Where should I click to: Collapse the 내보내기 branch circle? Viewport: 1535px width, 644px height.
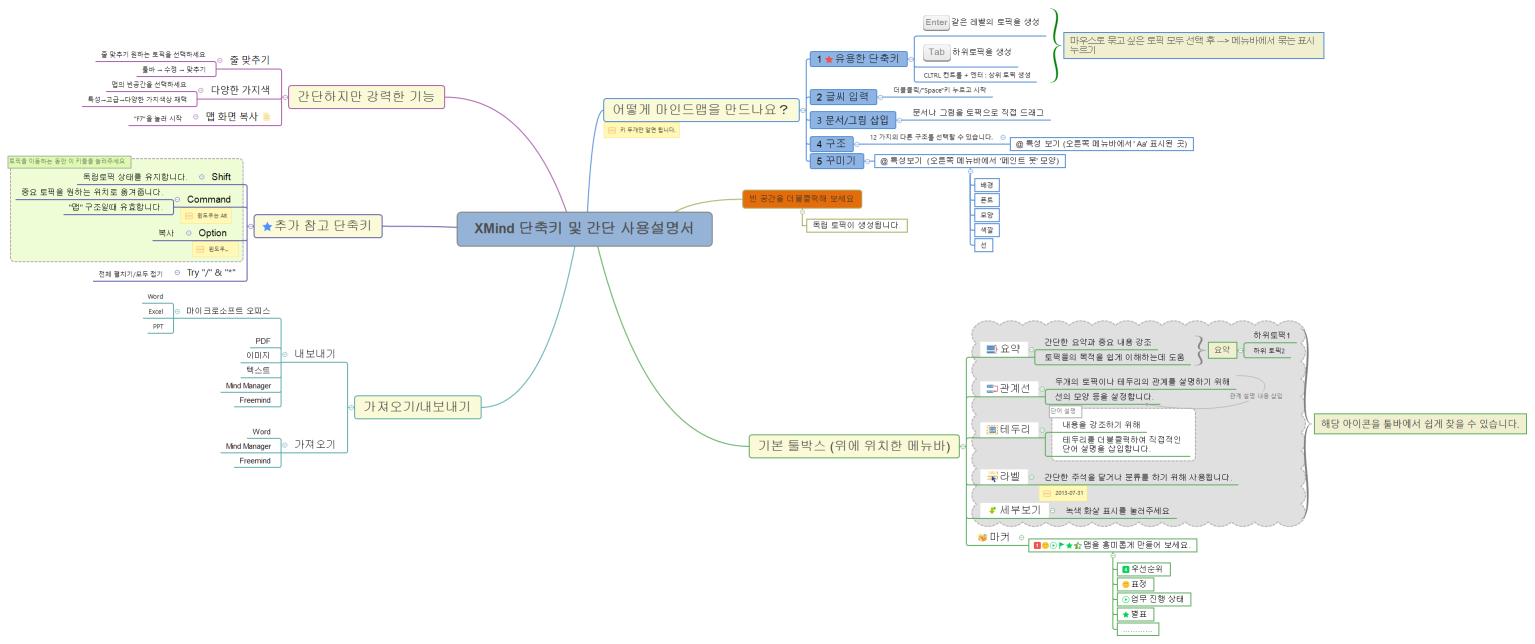[285, 354]
